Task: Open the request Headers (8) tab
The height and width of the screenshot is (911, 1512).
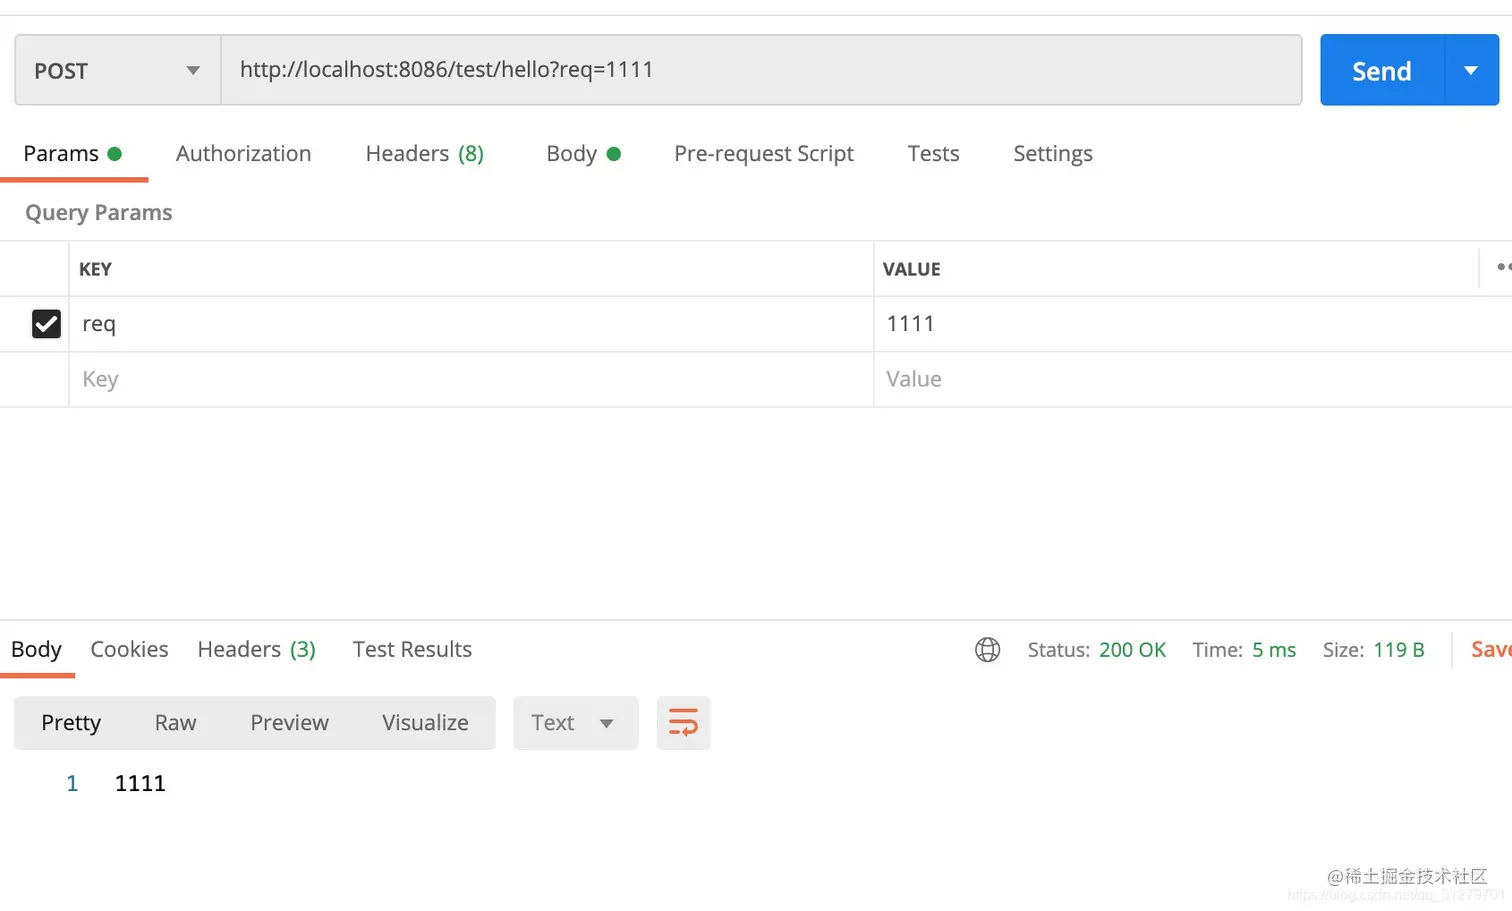Action: [424, 154]
